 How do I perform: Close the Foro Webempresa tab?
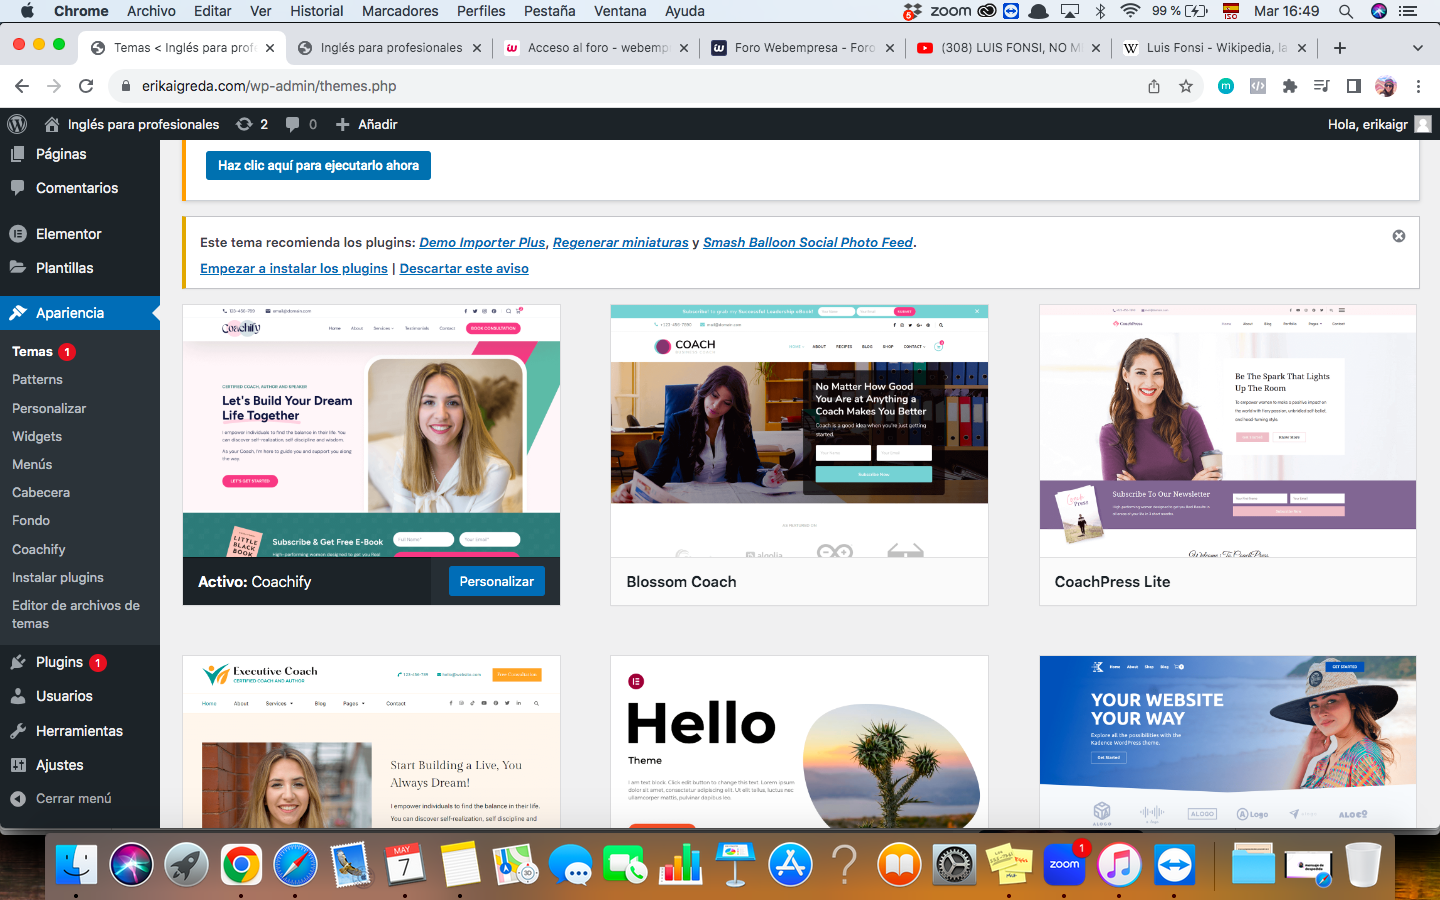click(x=890, y=48)
